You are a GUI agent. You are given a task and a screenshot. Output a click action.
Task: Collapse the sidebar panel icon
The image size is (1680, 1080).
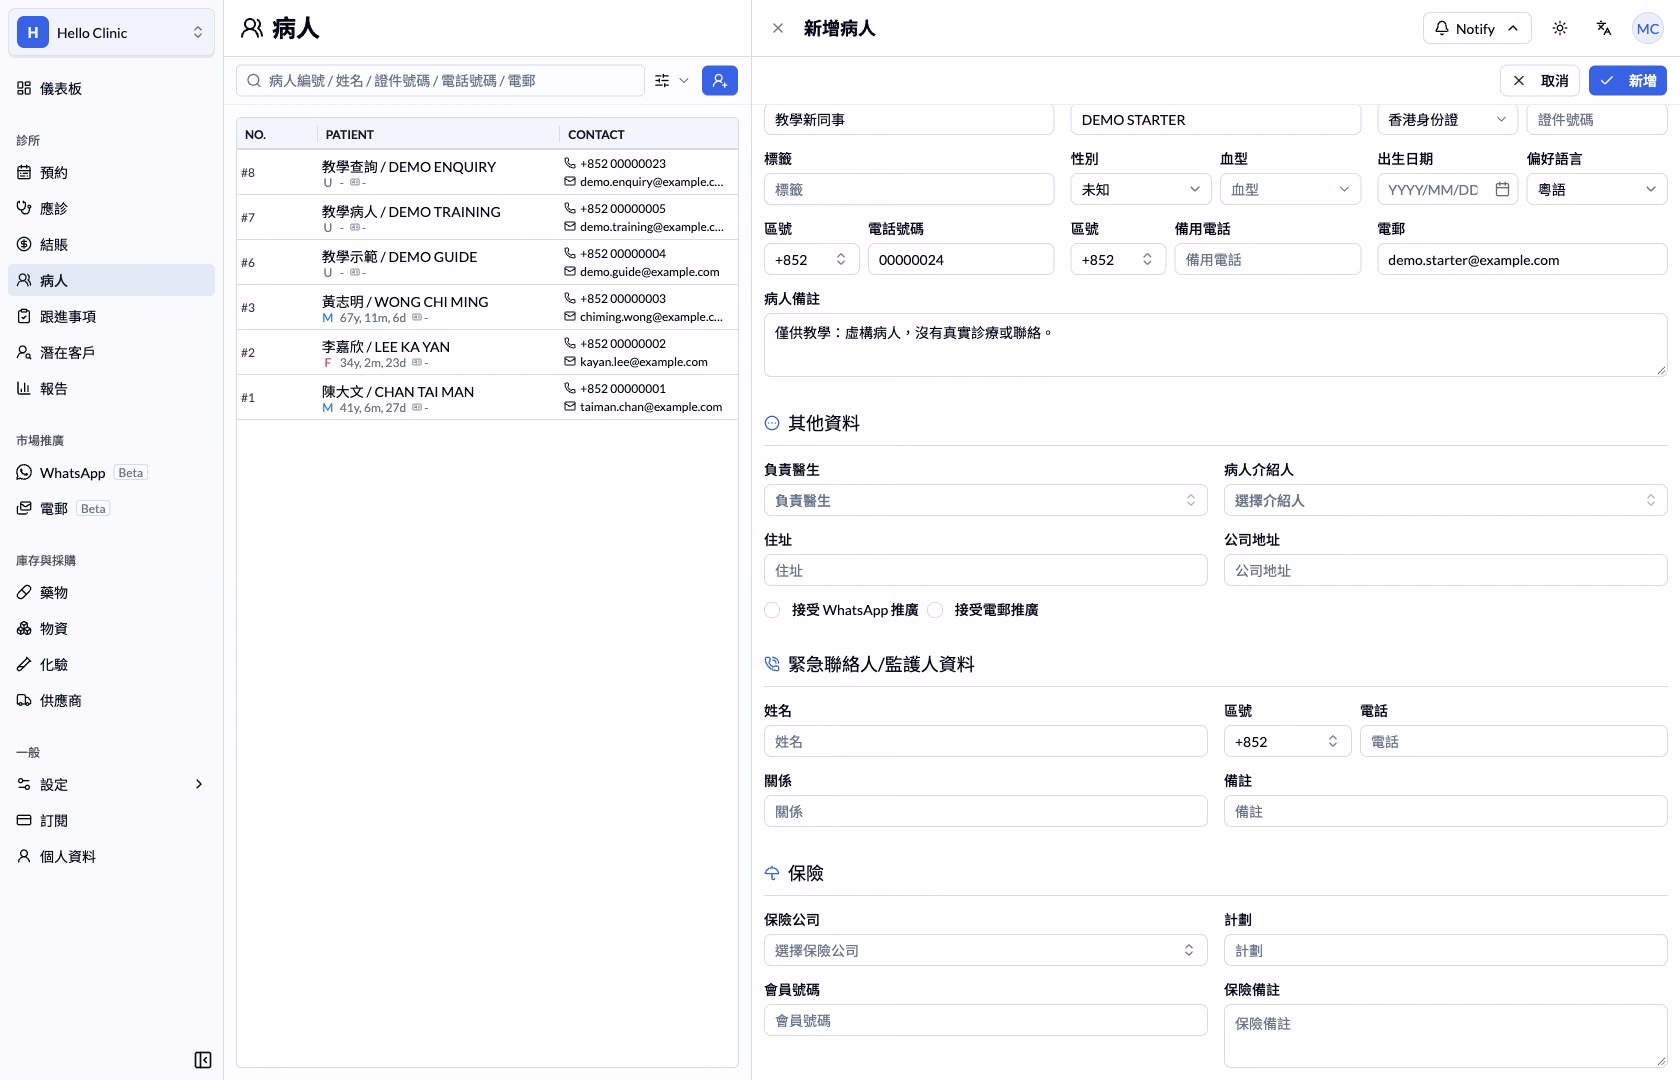[x=203, y=1060]
